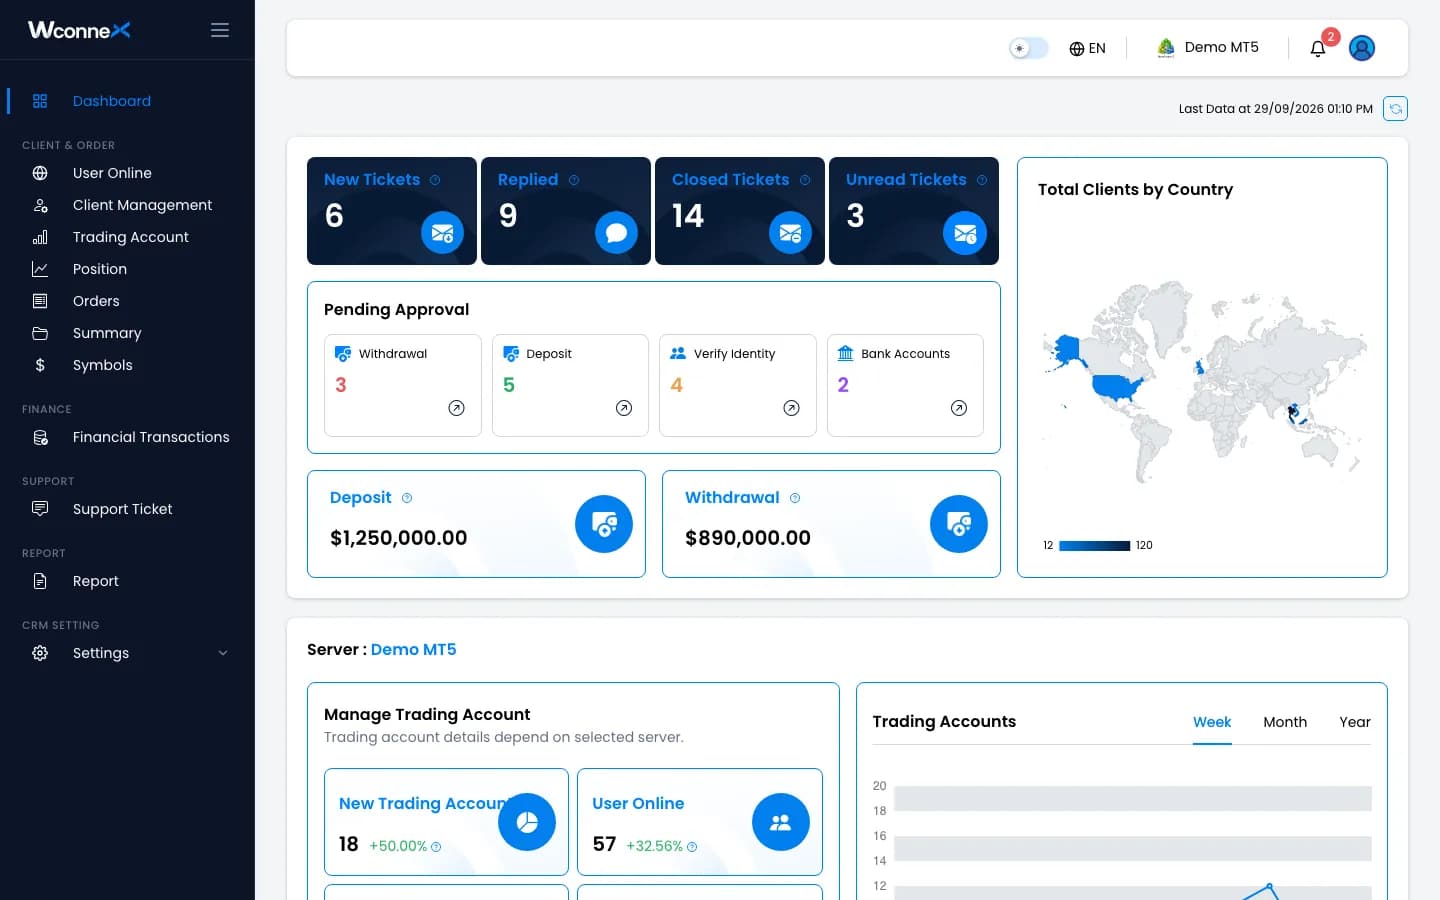The height and width of the screenshot is (900, 1440).
Task: Open the Unread Tickets card
Action: tap(914, 211)
